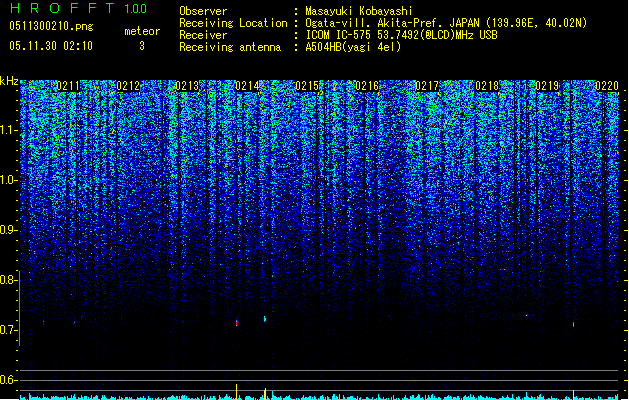Click the 0213 time marker
Image resolution: width=629 pixels, height=400 pixels.
[187, 86]
